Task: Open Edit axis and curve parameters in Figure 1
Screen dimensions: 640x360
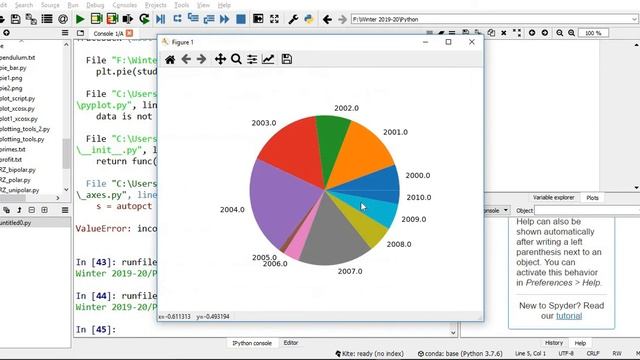Action: tap(268, 59)
